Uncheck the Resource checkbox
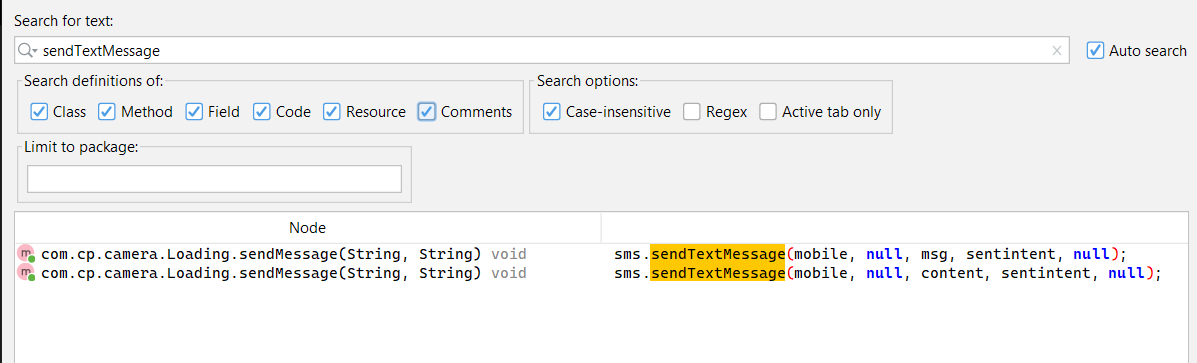This screenshot has width=1197, height=363. (331, 111)
